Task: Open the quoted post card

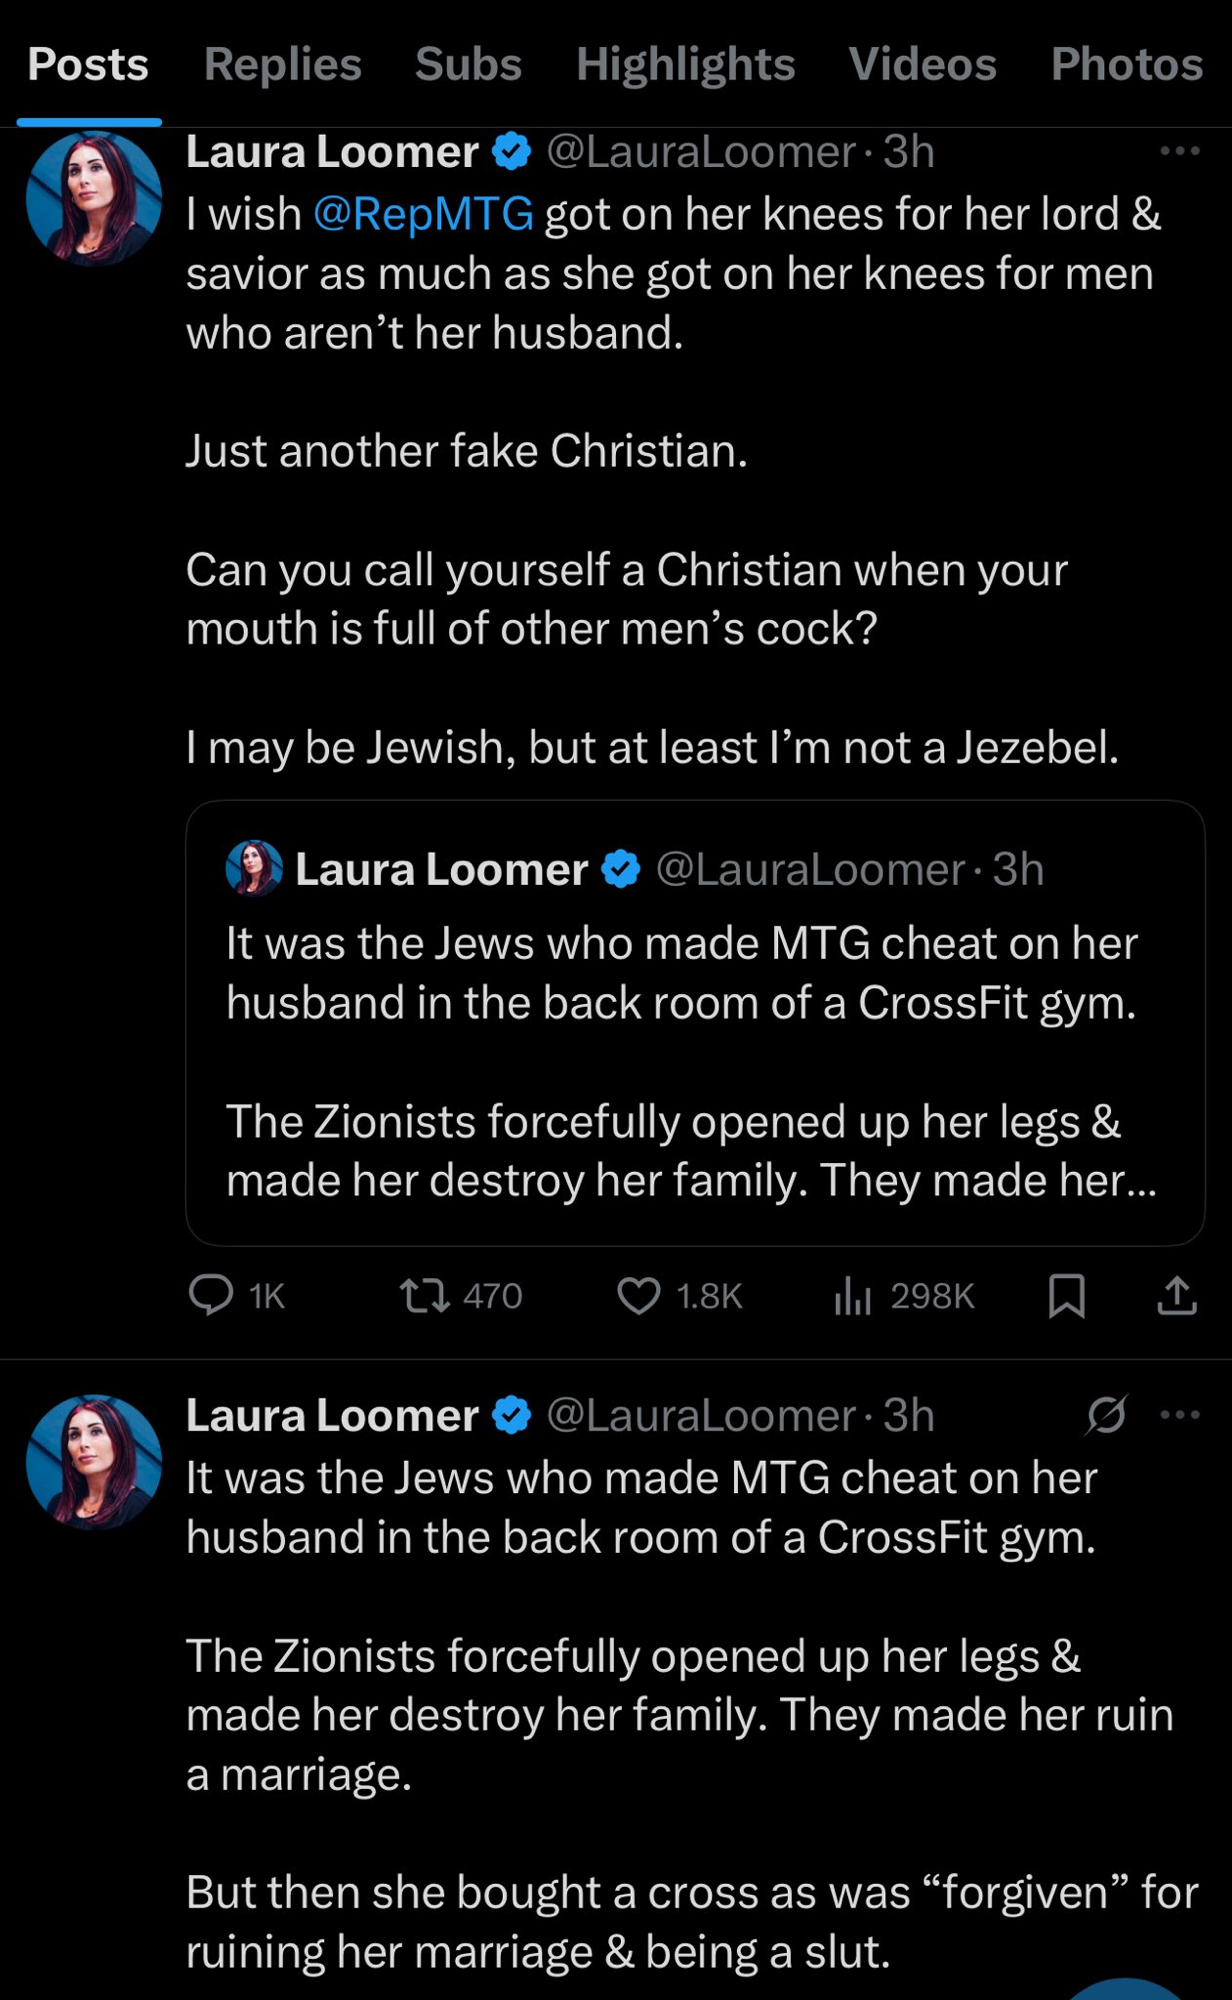Action: [695, 1060]
